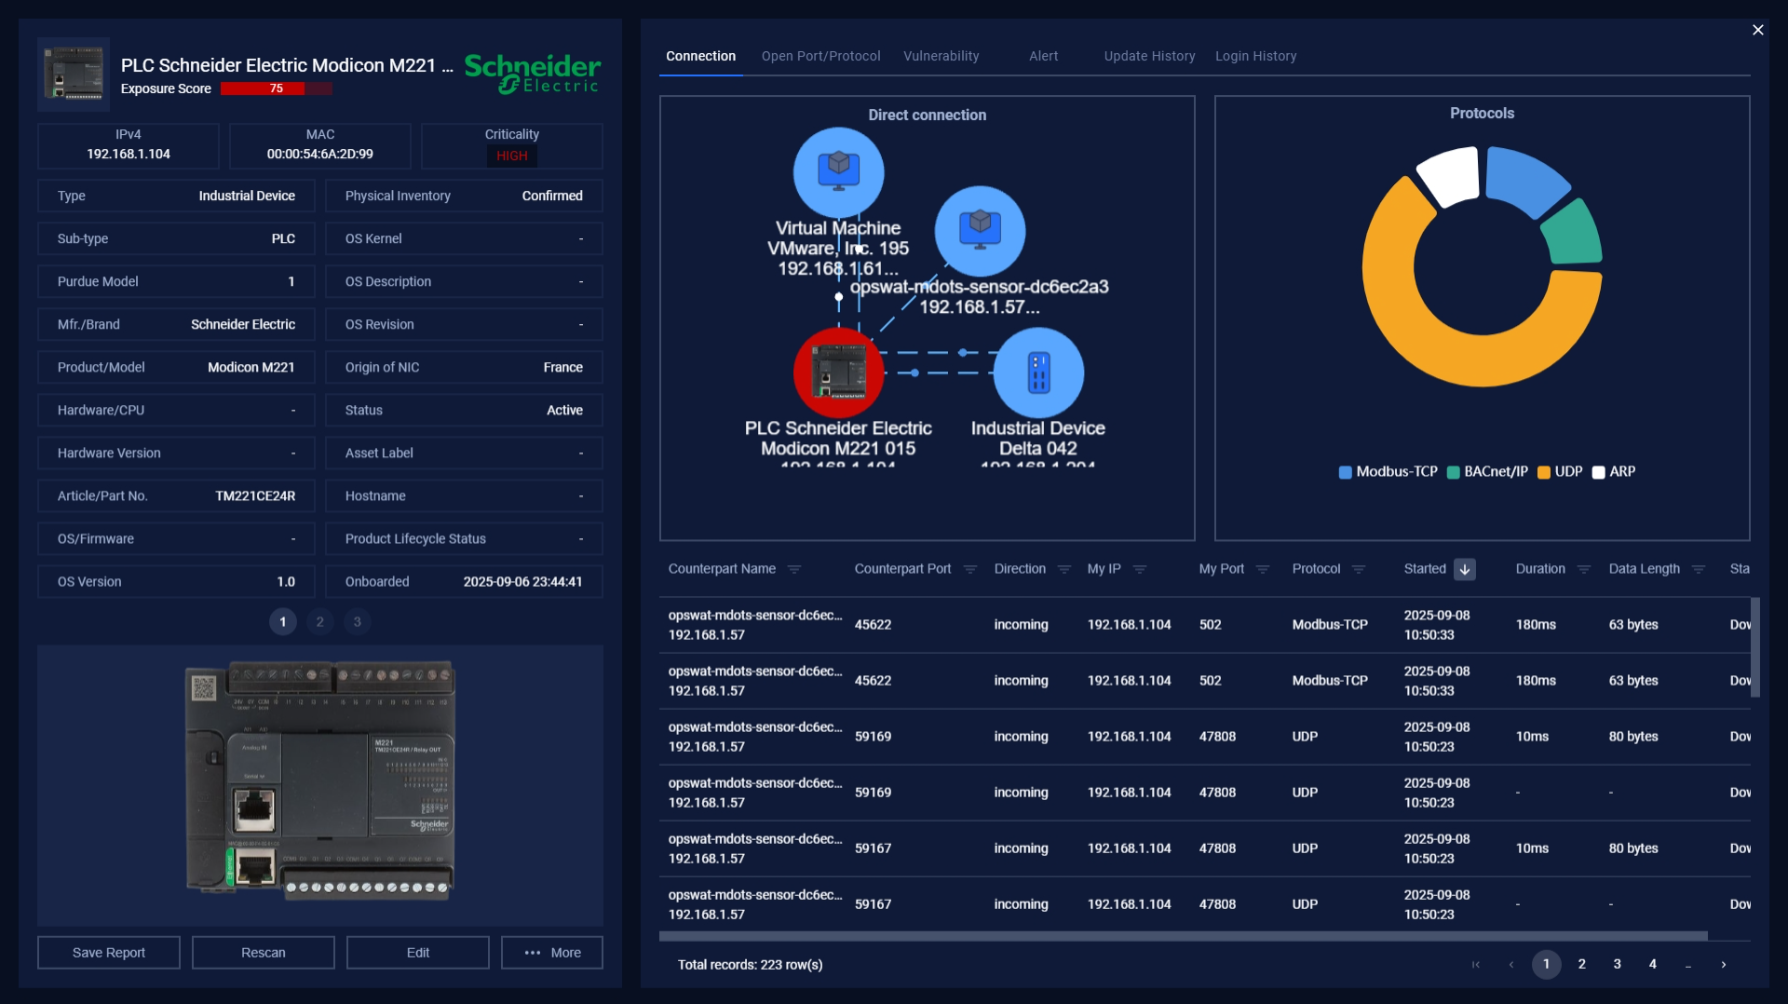Open filter for Protocol column
Viewport: 1788px width, 1004px height.
click(1358, 569)
